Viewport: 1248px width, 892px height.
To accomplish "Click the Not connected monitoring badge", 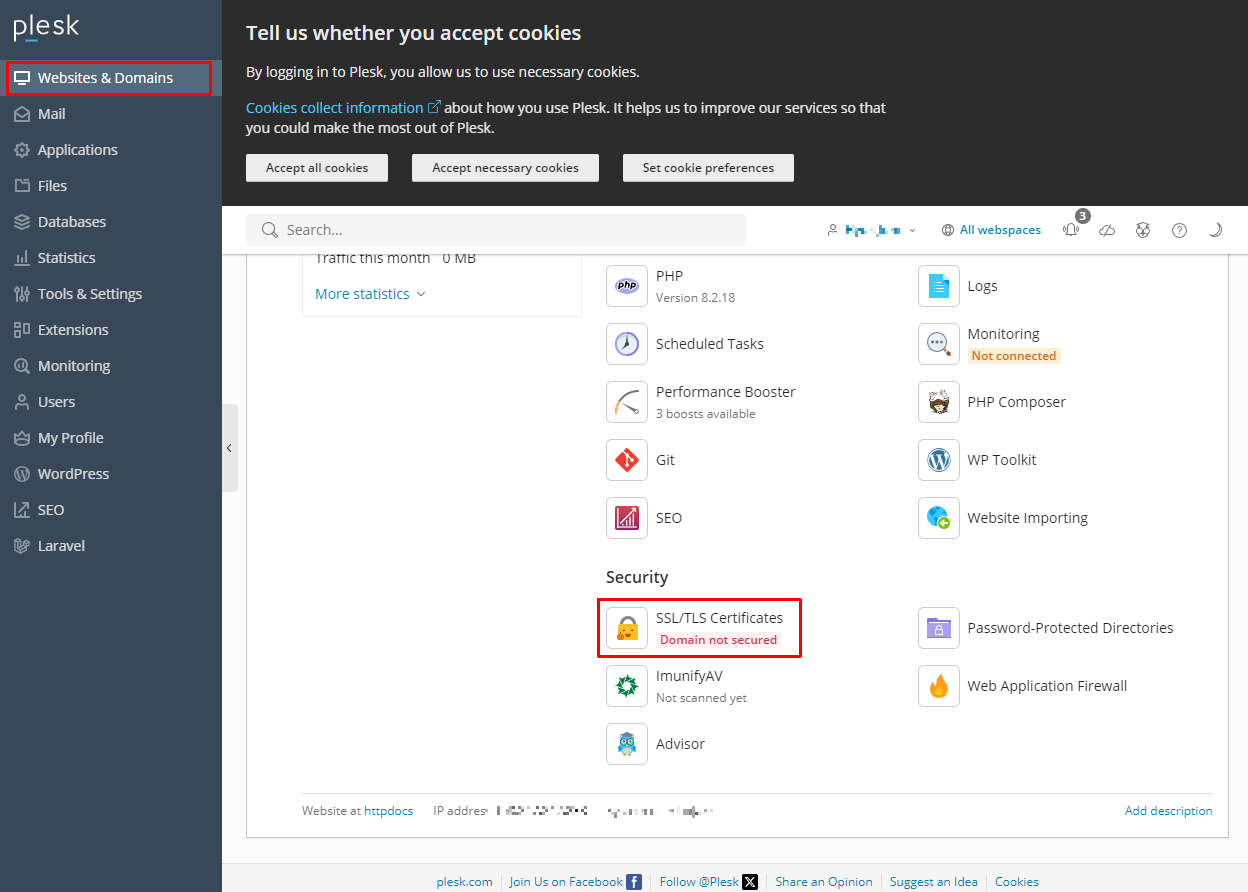I will (x=1014, y=356).
